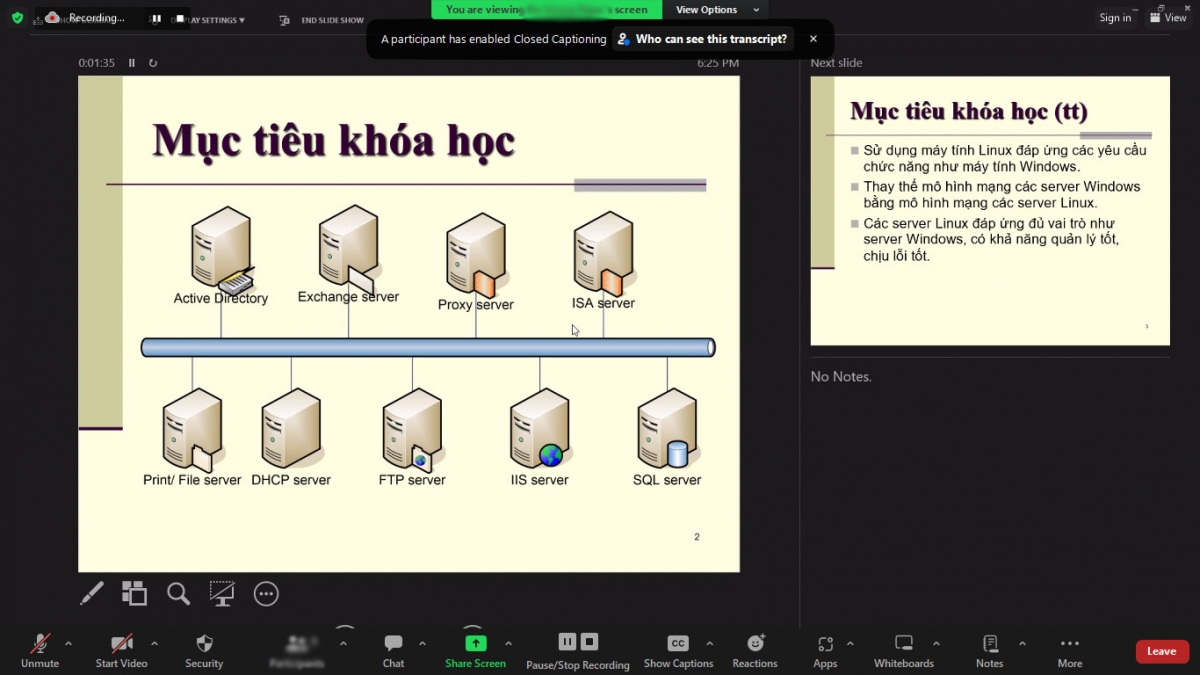Expand Share Screen options arrow

point(508,643)
